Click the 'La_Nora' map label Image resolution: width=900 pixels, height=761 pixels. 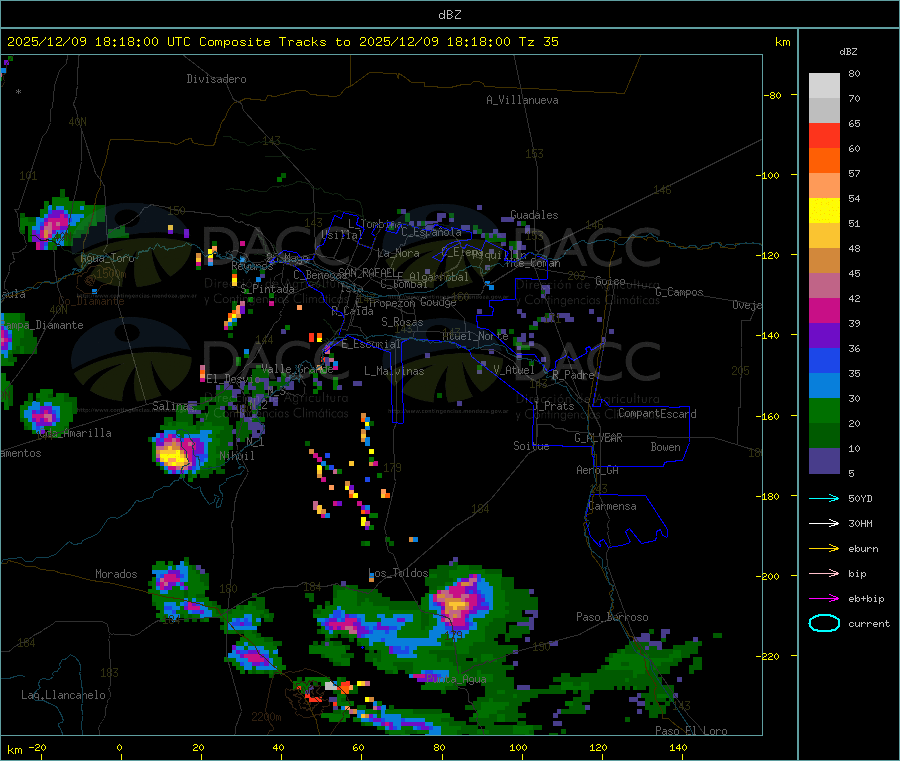point(398,253)
